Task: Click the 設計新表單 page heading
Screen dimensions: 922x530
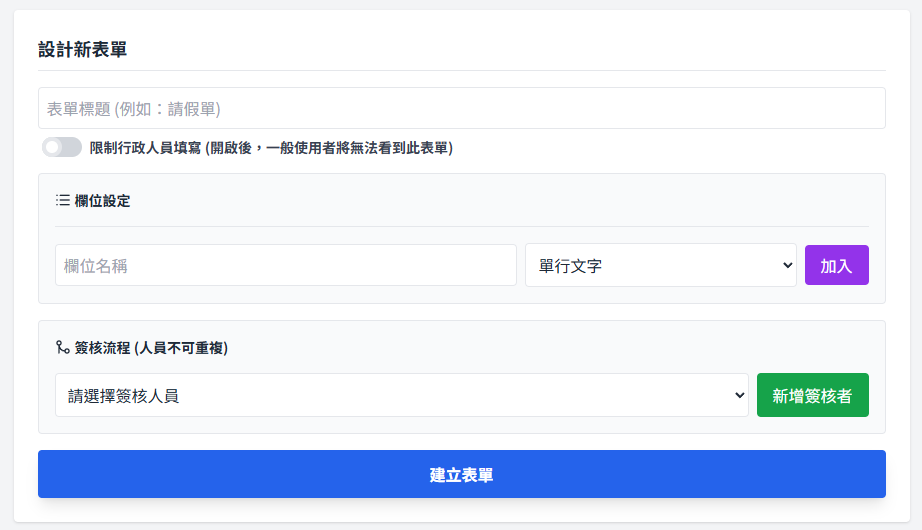Action: pos(82,50)
